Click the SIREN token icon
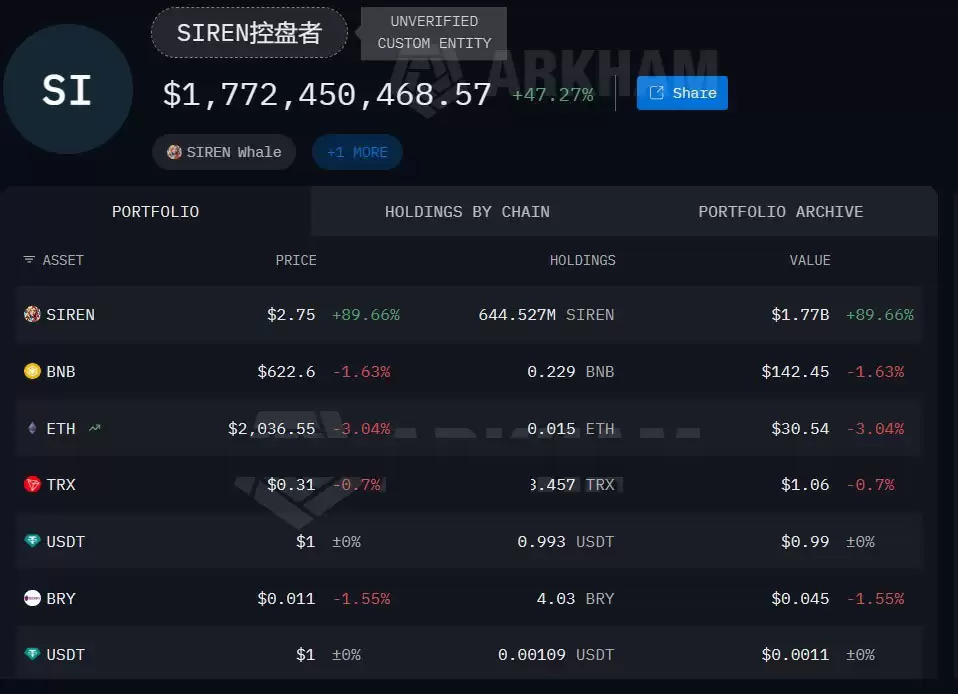The image size is (958, 694). (x=30, y=314)
